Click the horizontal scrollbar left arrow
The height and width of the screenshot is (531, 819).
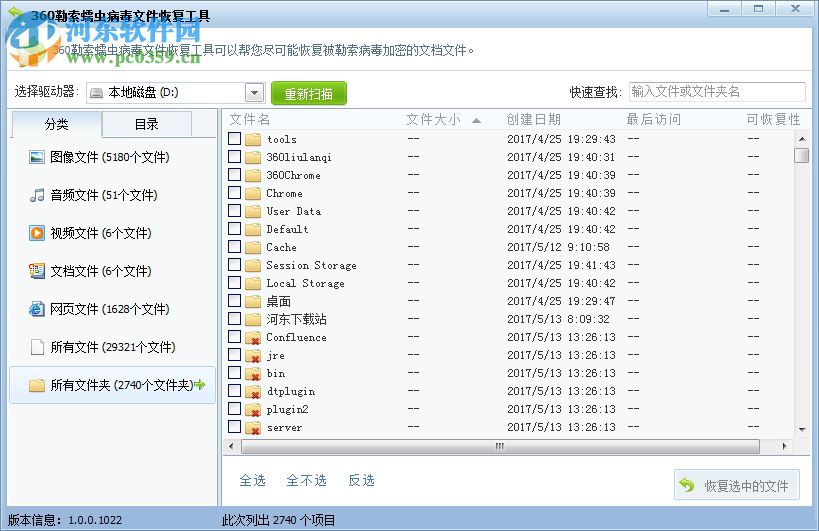231,446
